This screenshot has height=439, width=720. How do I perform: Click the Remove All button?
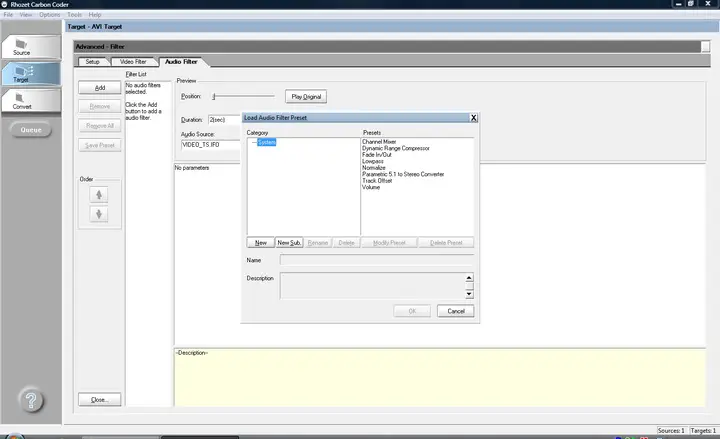pyautogui.click(x=100, y=126)
